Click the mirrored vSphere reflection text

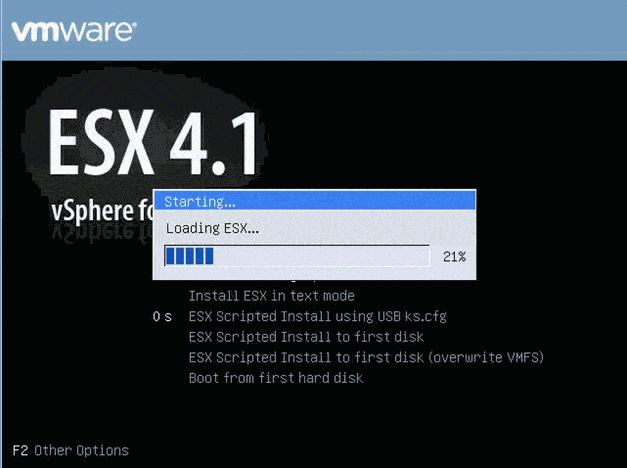[100, 232]
